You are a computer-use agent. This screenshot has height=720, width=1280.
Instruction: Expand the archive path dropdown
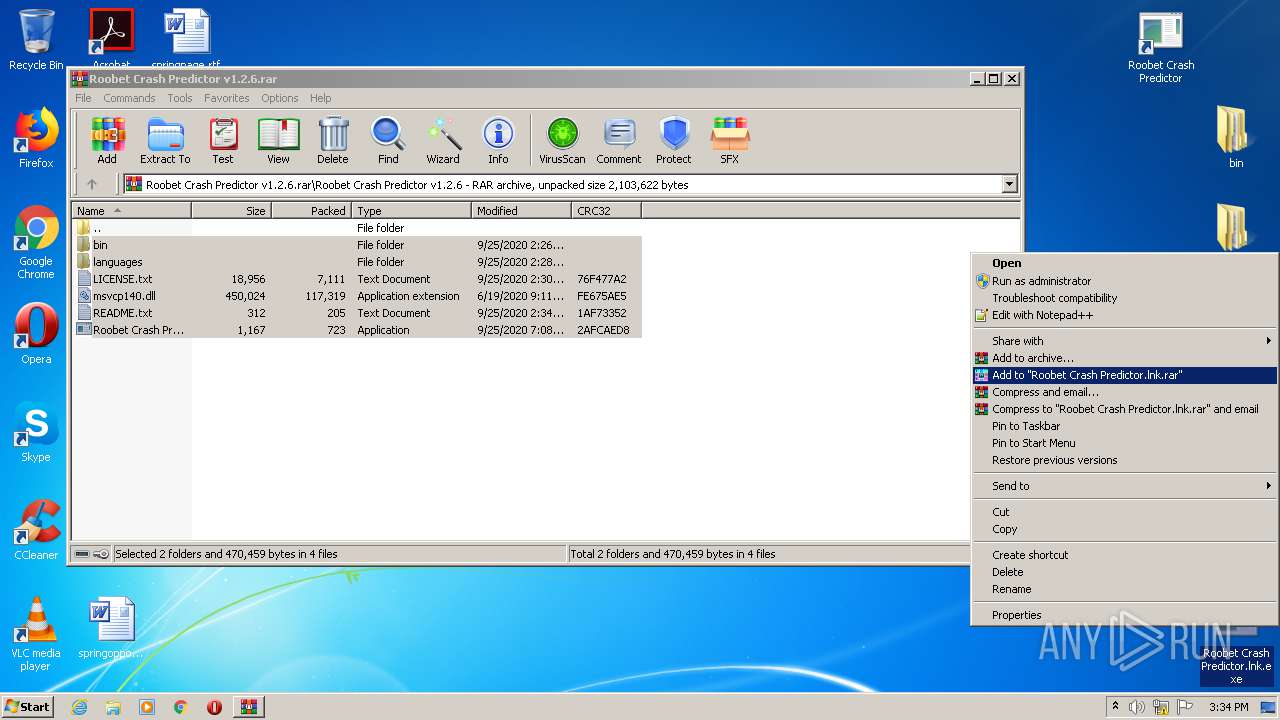point(1009,184)
